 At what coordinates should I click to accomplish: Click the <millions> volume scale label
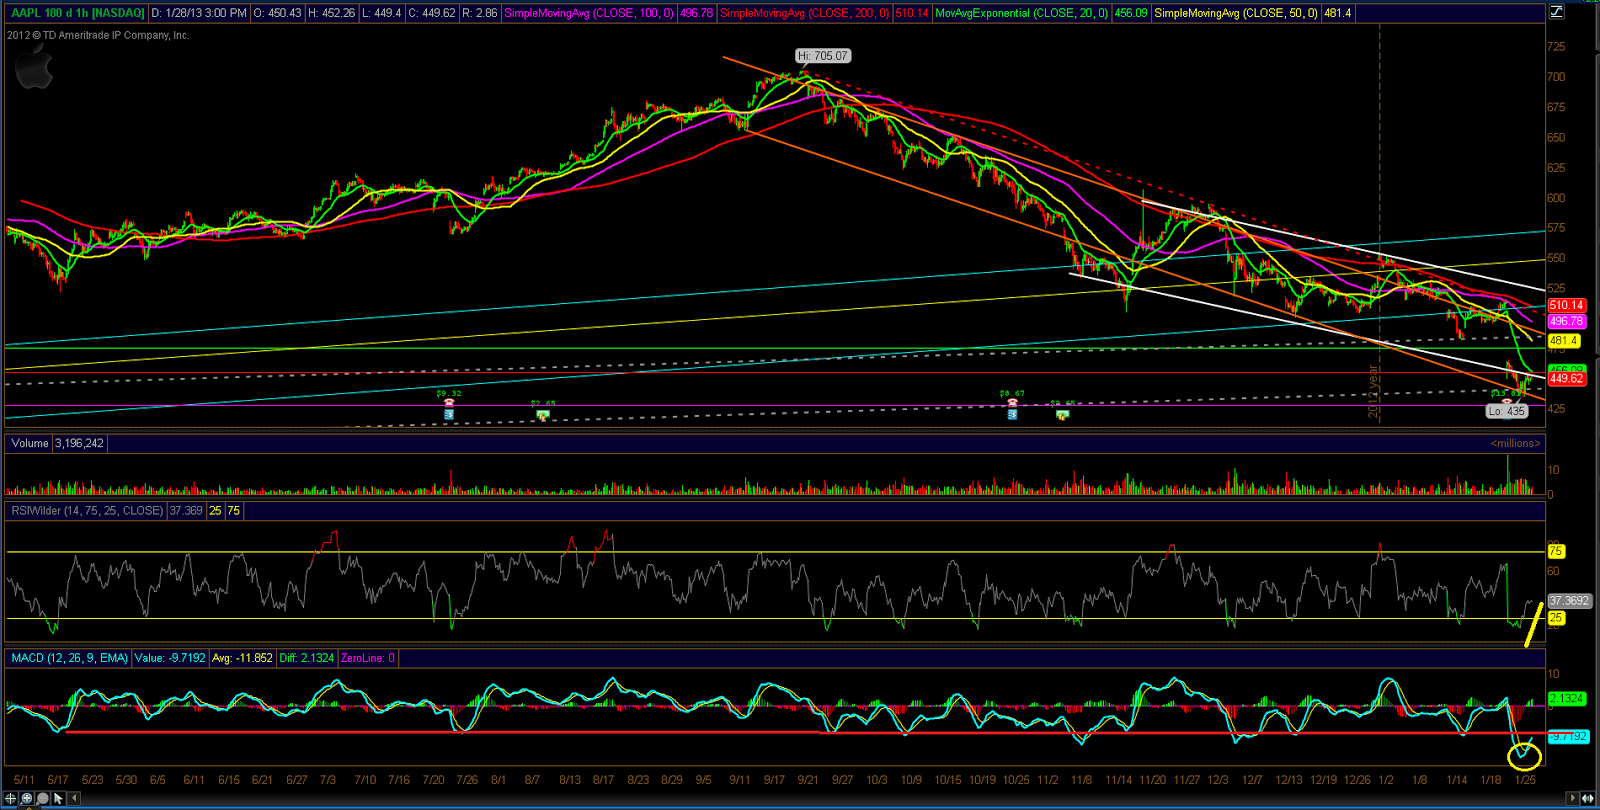(x=1515, y=443)
